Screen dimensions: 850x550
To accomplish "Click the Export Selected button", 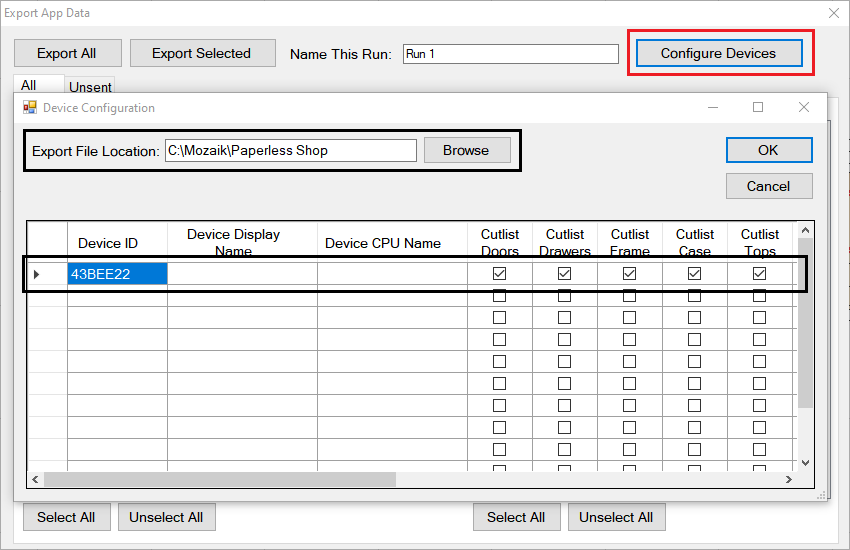I will 201,53.
